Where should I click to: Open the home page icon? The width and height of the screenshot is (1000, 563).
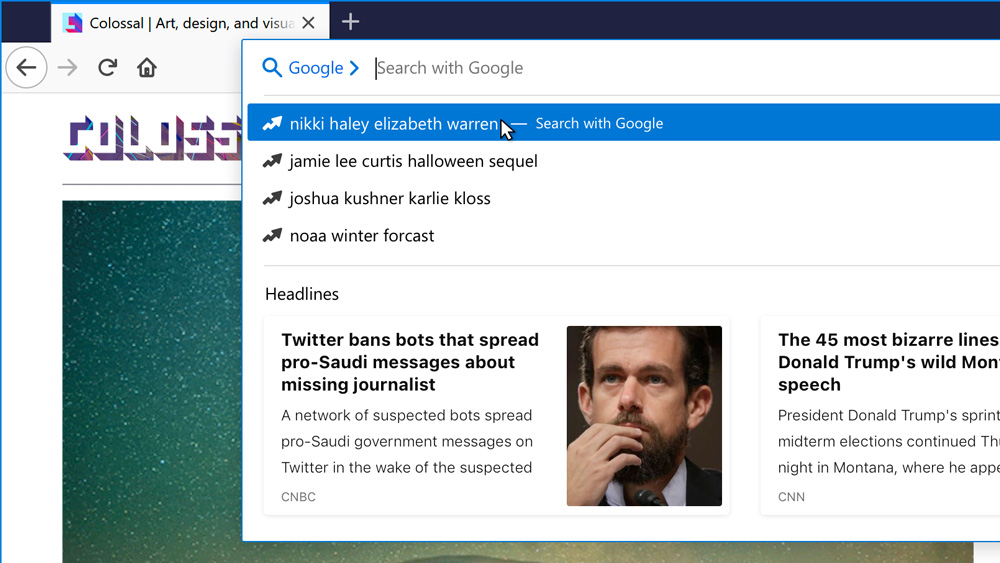147,68
